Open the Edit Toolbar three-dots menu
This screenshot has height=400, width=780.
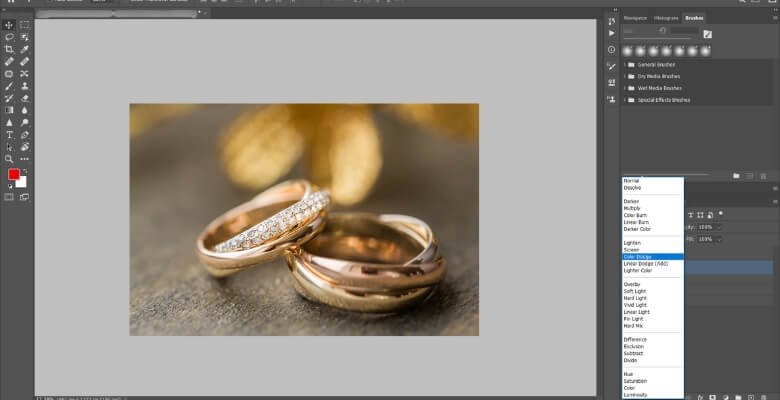(24, 159)
